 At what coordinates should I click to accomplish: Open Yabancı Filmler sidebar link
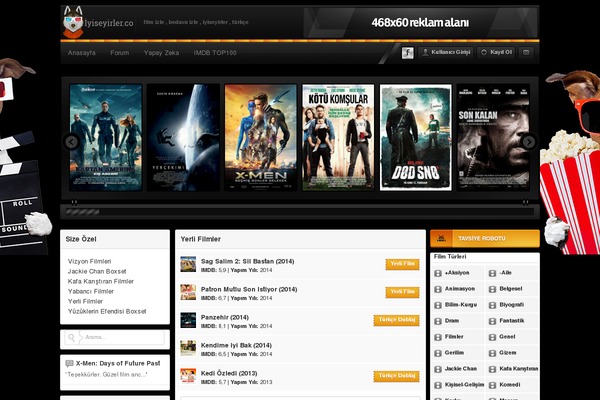pyautogui.click(x=91, y=291)
